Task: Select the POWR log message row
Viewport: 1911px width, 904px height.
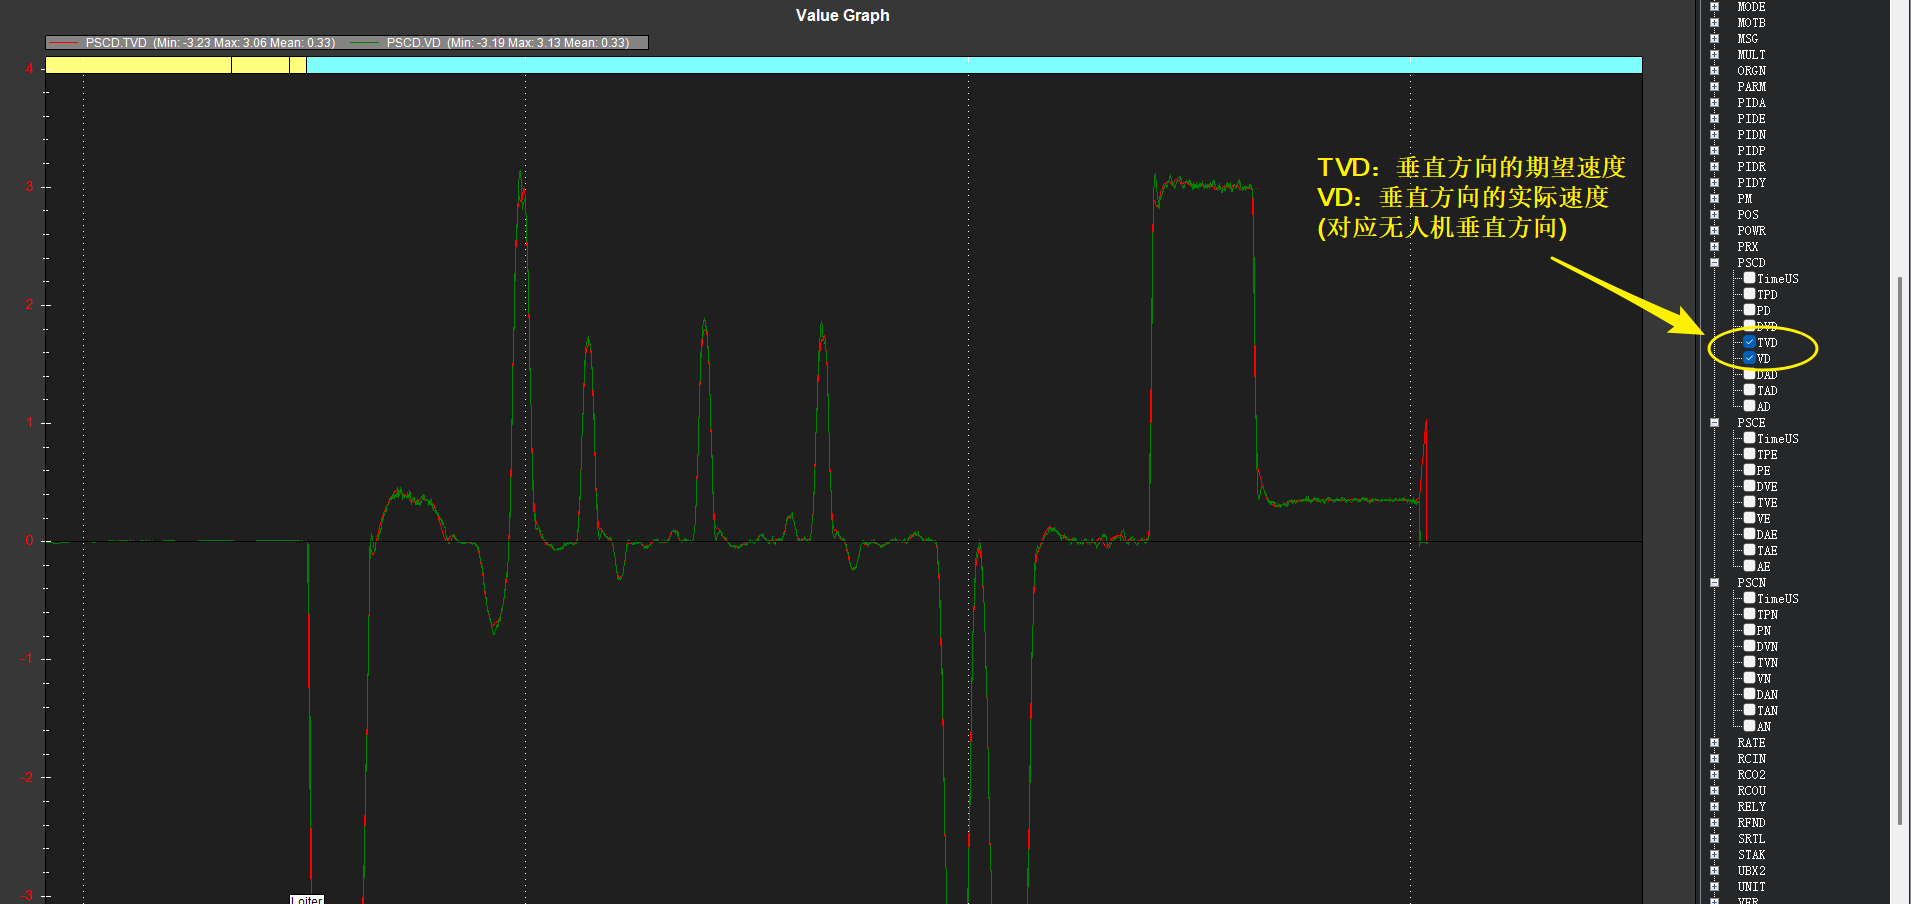Action: [1751, 231]
